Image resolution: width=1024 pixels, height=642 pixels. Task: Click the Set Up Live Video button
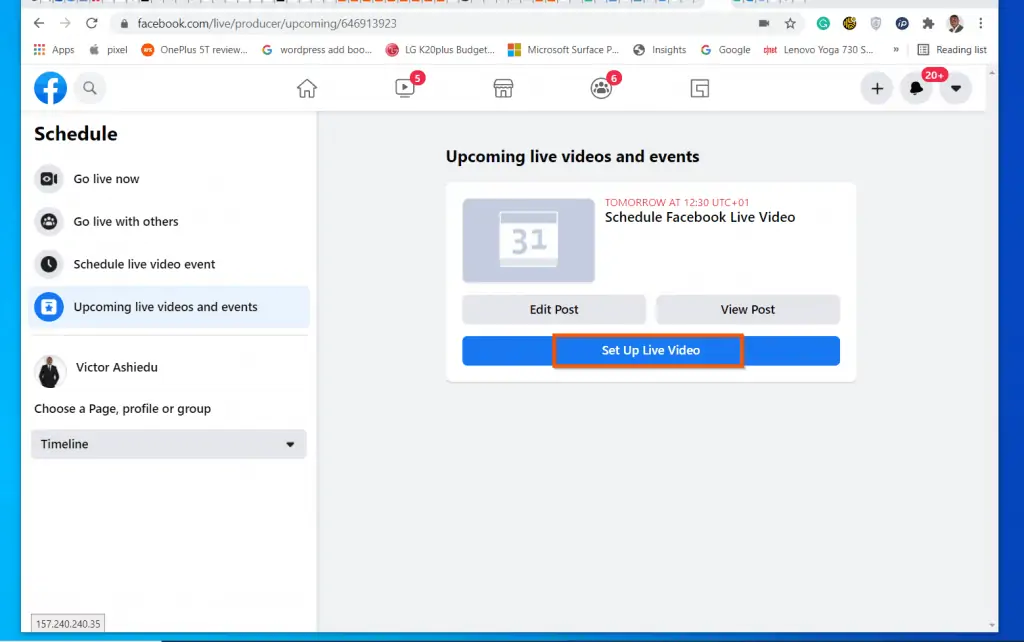650,351
